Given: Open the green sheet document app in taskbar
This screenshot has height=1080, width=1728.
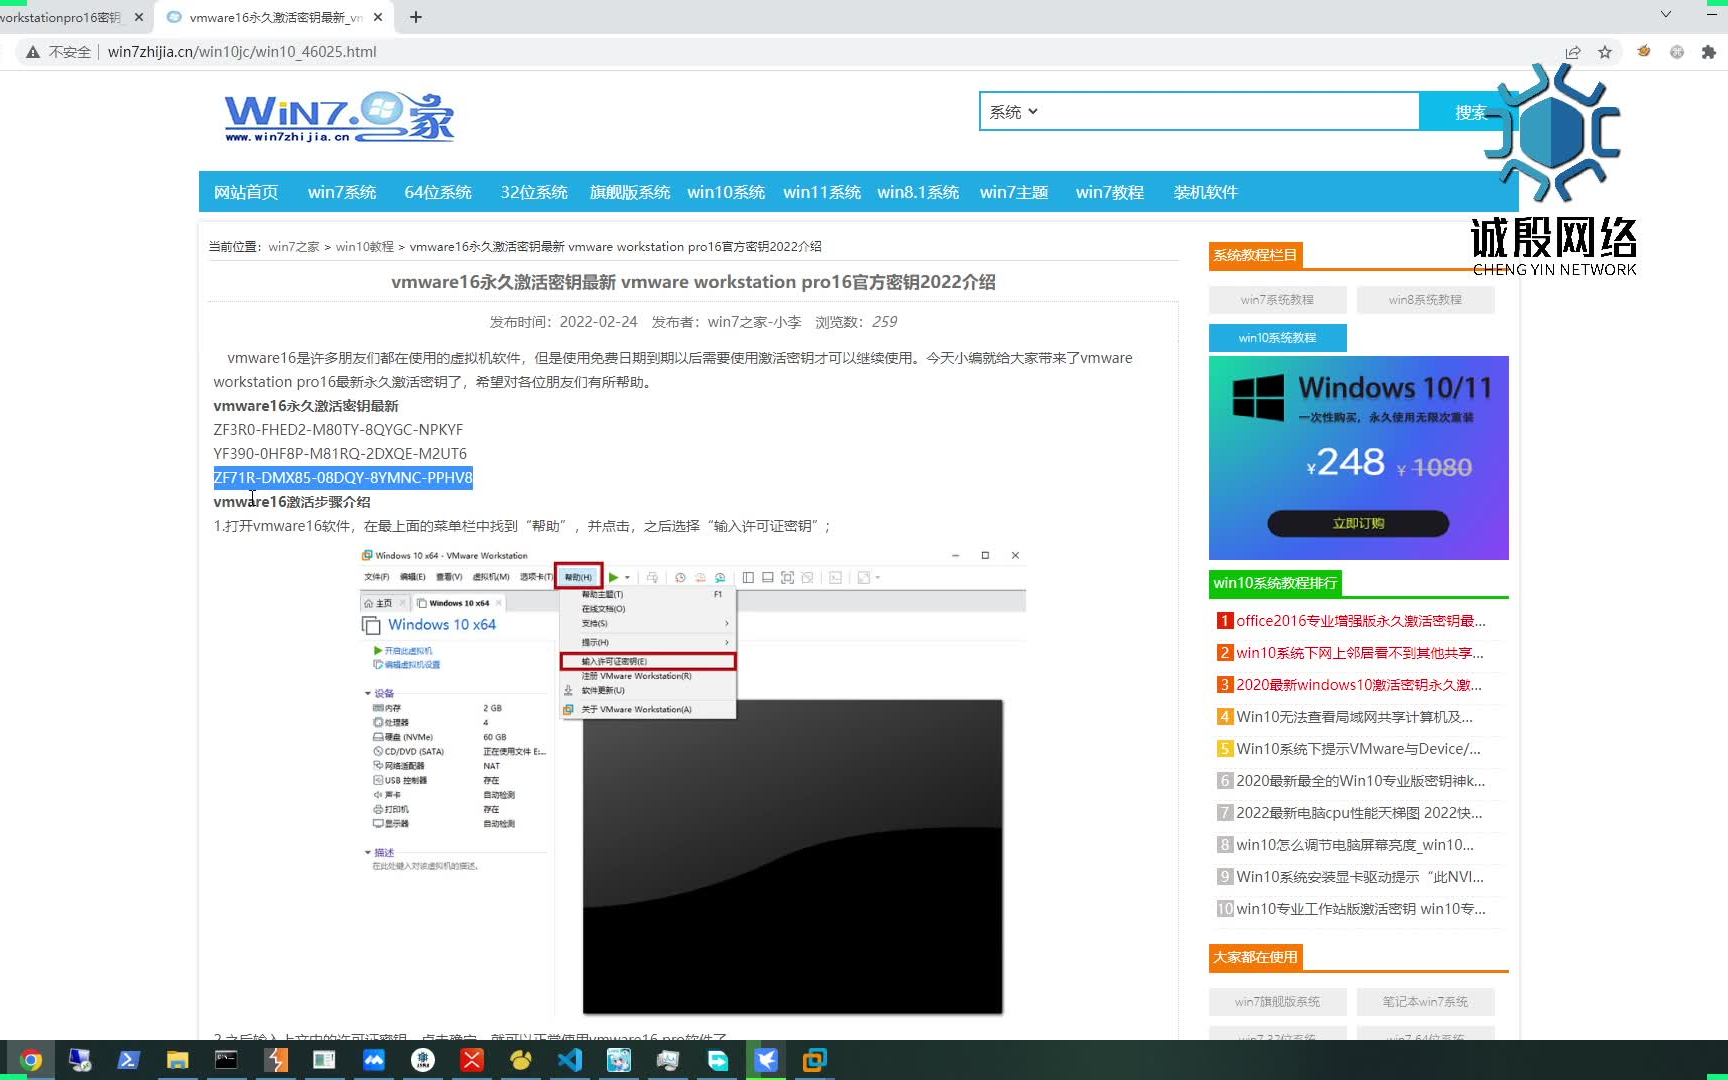Looking at the screenshot, I should pos(325,1060).
